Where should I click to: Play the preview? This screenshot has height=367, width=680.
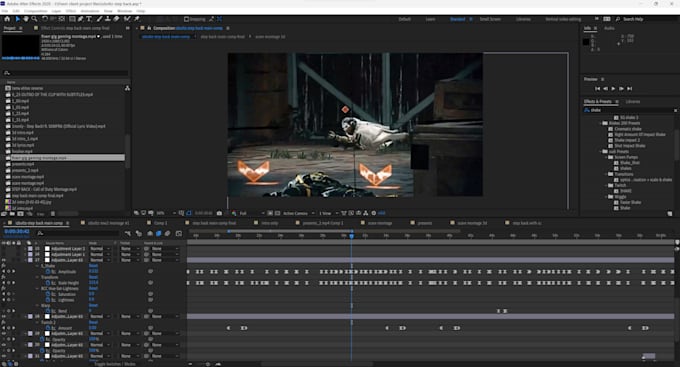coord(613,88)
